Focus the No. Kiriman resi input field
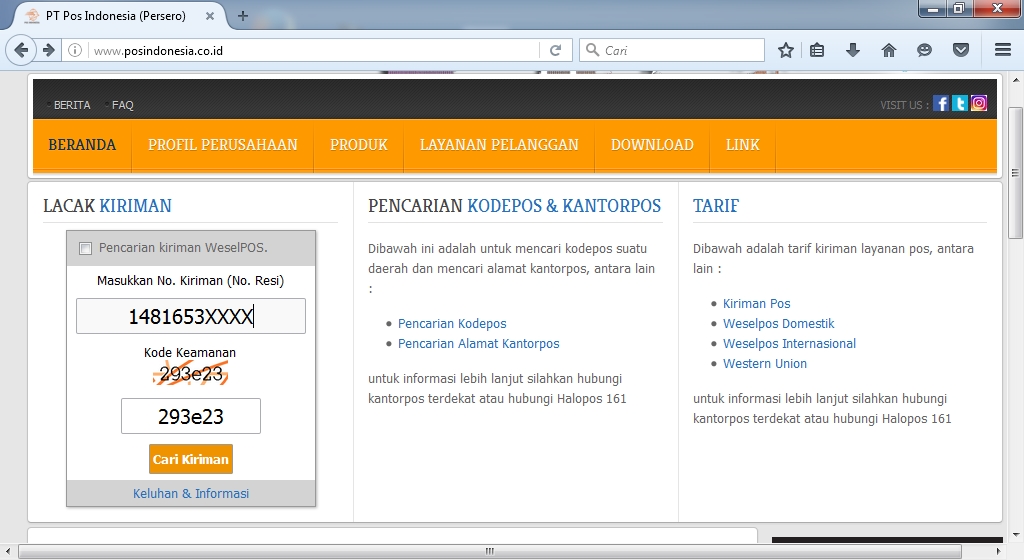Viewport: 1024px width, 560px height. [x=191, y=316]
